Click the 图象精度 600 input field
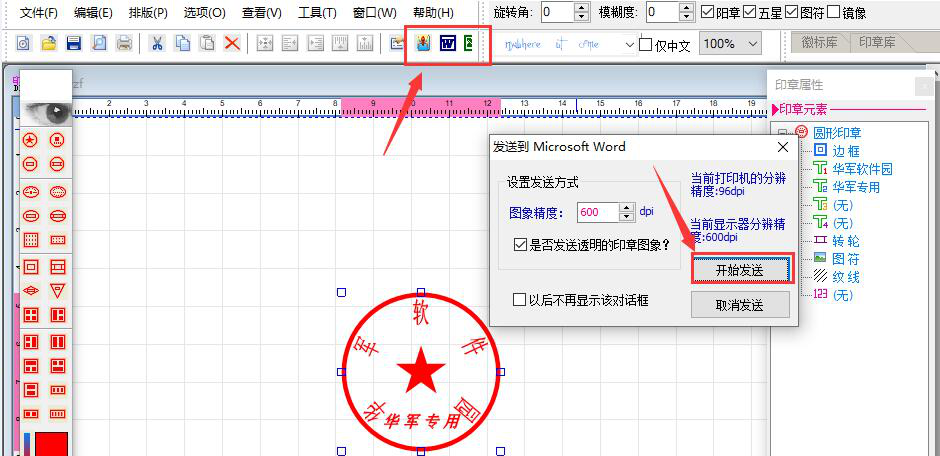 [598, 212]
